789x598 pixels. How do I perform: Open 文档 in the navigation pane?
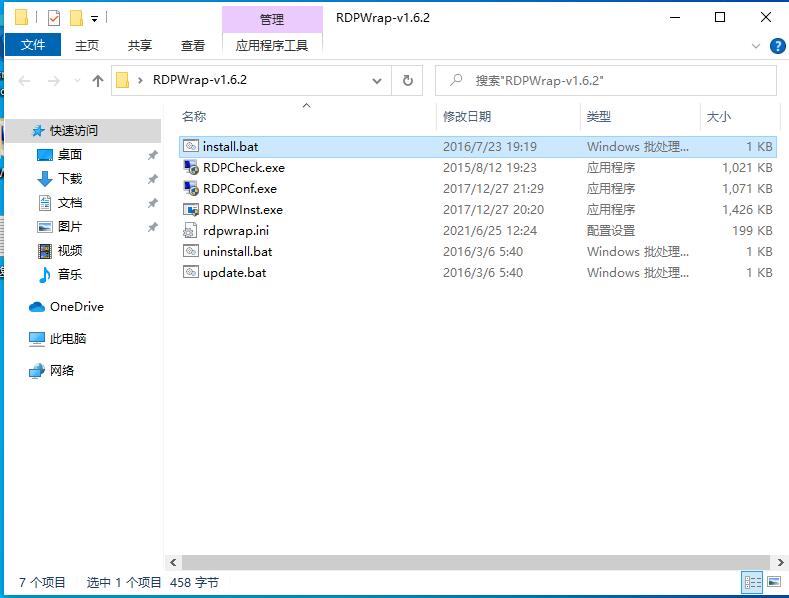pyautogui.click(x=69, y=203)
